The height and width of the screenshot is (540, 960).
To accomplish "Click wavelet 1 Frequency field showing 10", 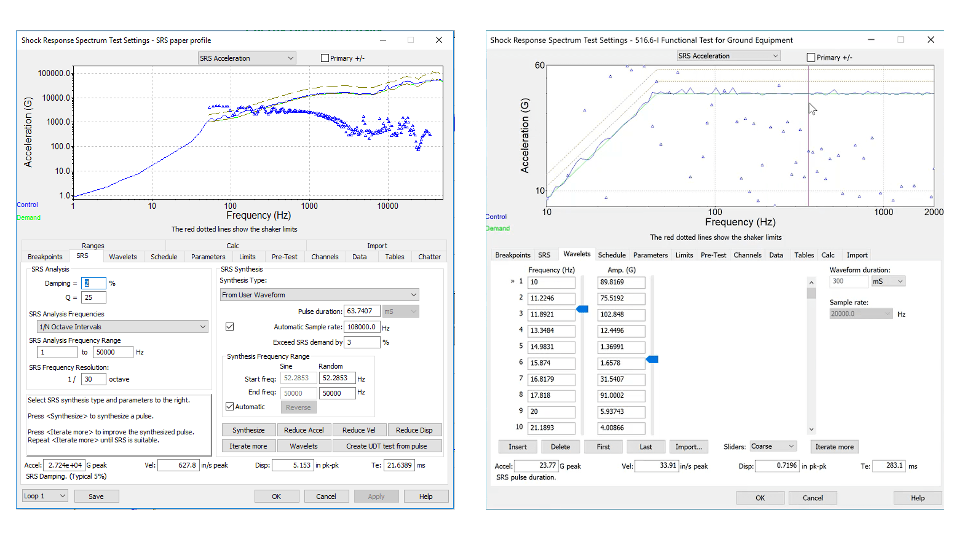I will 552,282.
